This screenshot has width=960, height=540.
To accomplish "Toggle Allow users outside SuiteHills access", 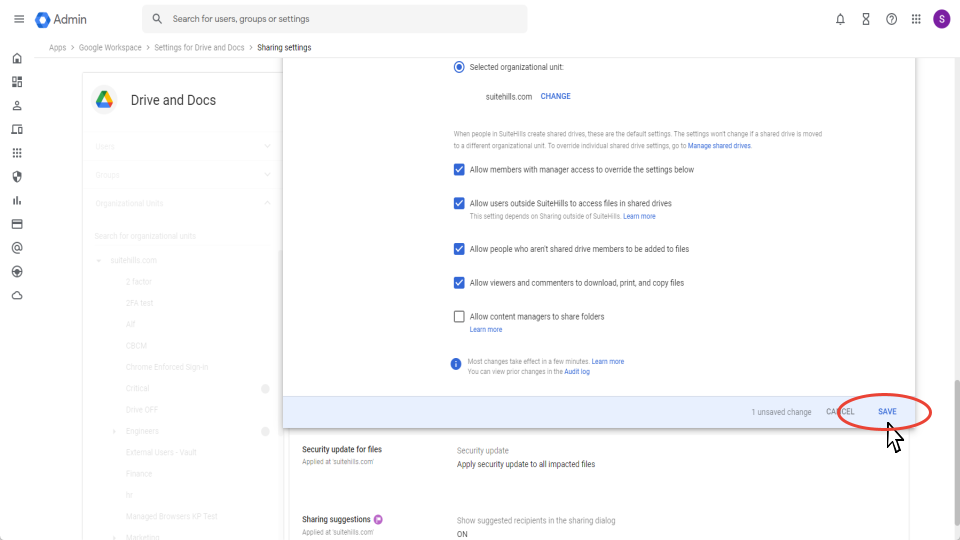I will [459, 203].
